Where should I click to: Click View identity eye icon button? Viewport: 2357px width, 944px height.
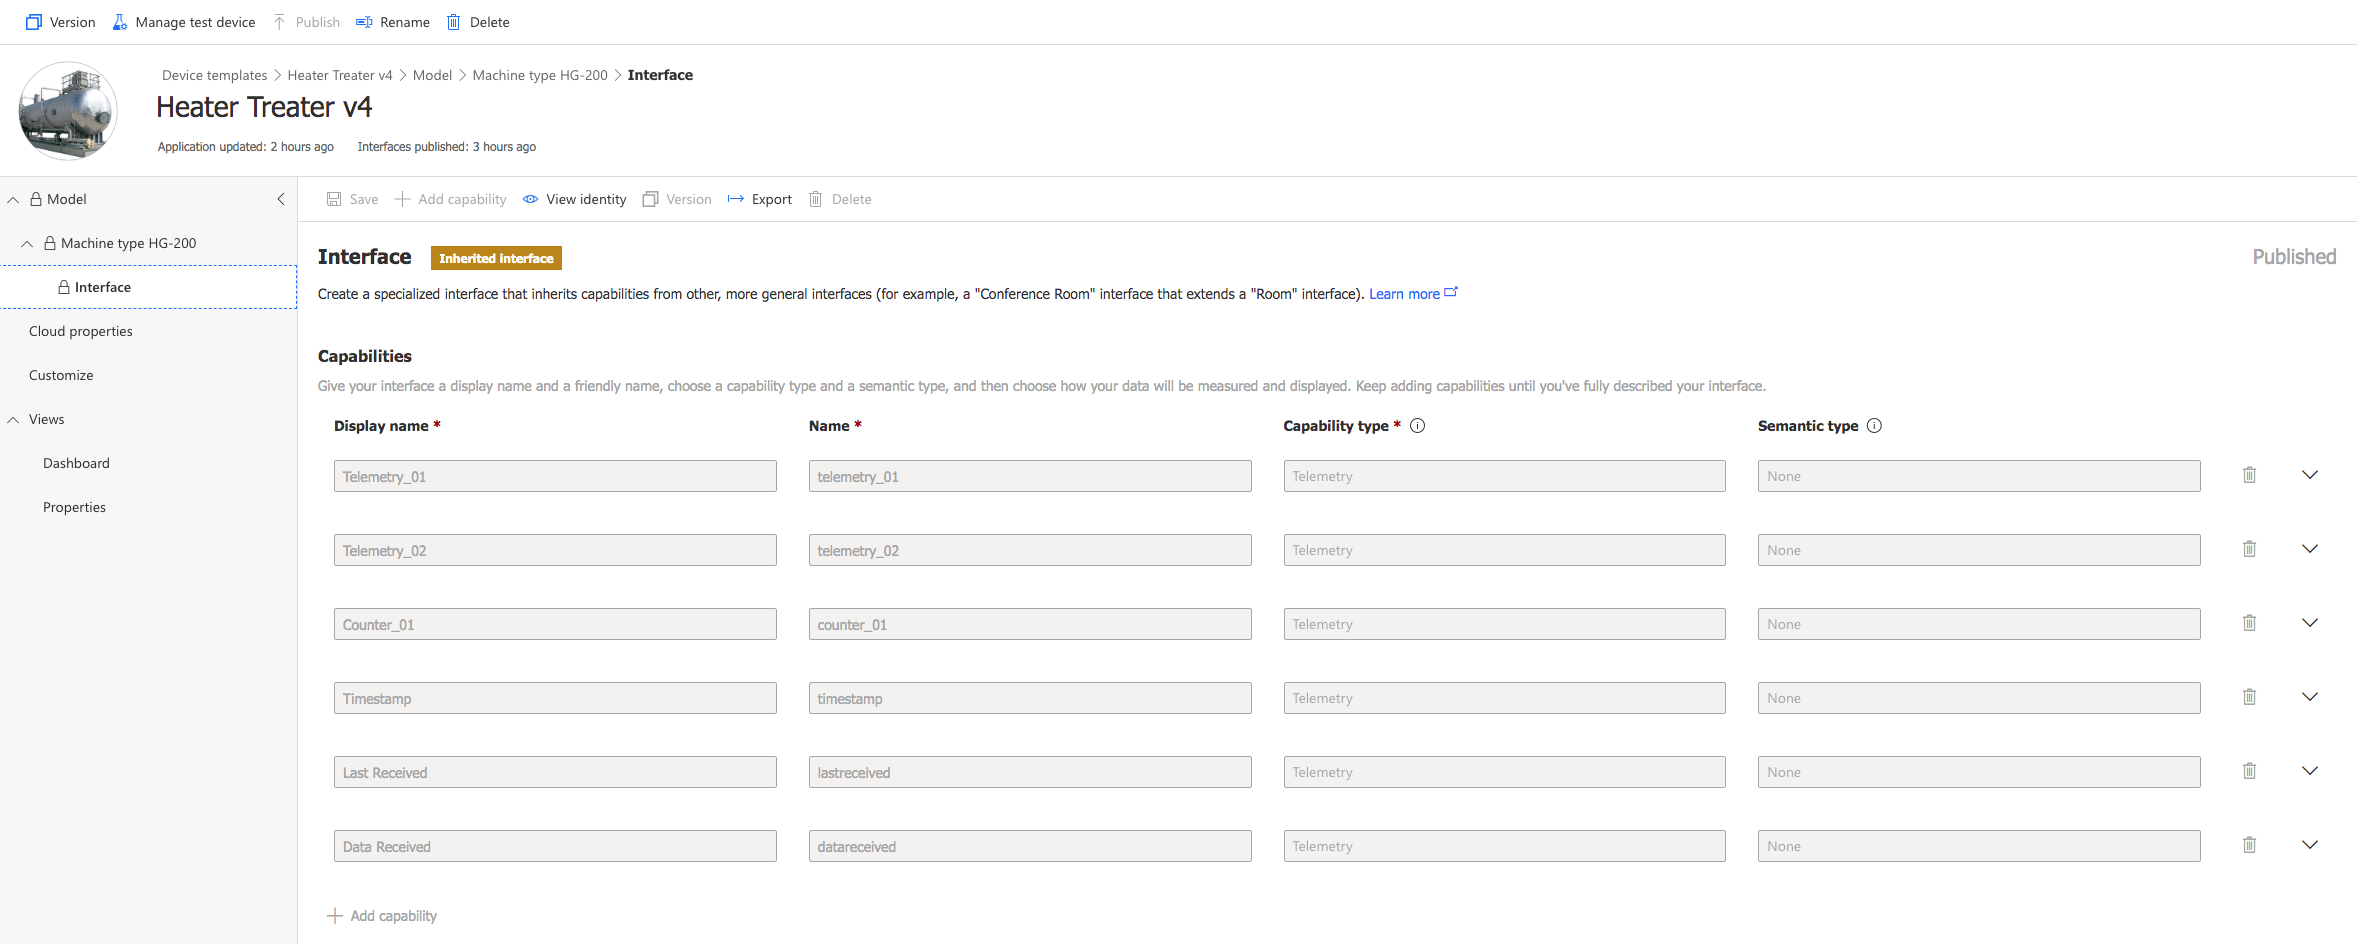(575, 199)
